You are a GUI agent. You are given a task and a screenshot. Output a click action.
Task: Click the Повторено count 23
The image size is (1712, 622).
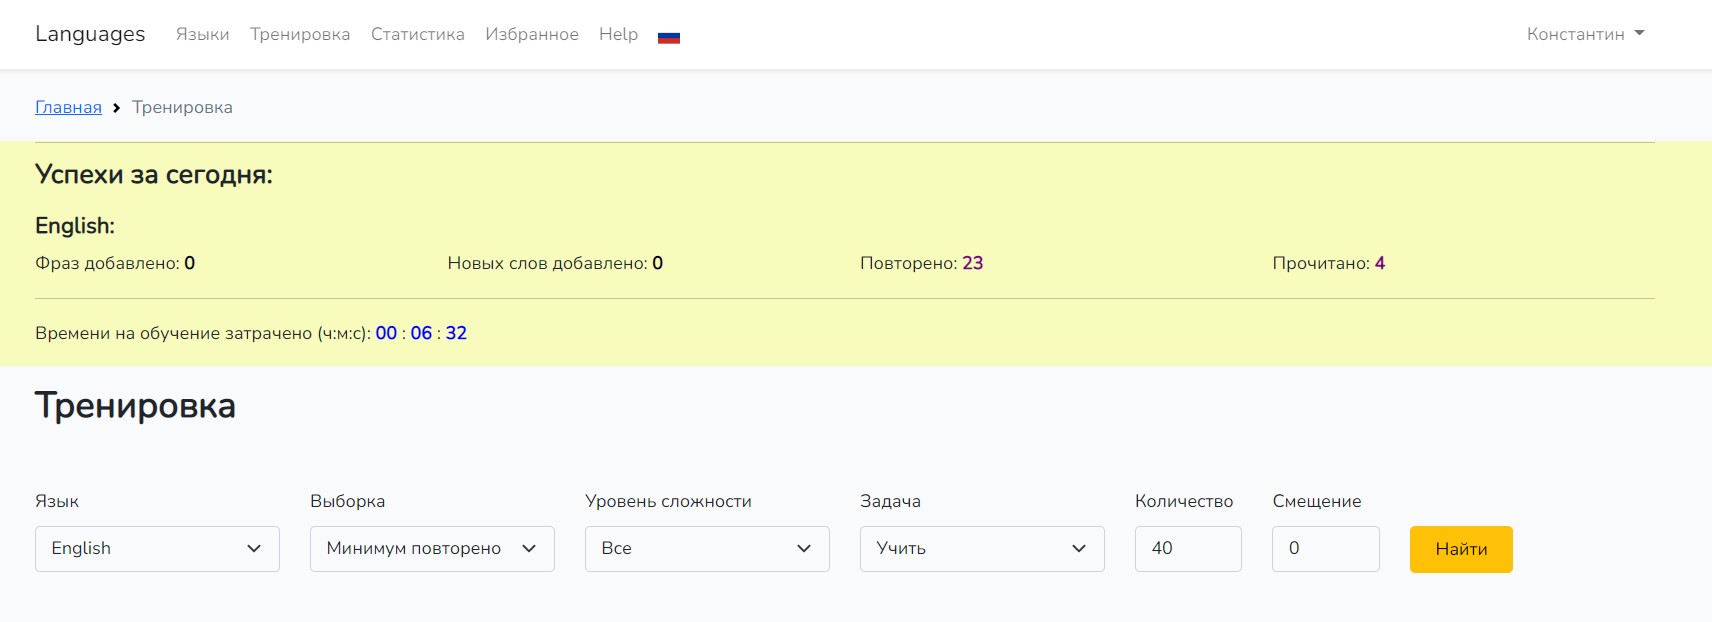click(972, 263)
